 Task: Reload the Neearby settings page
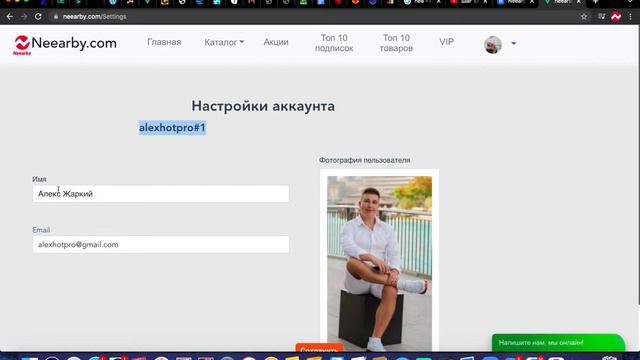38,17
